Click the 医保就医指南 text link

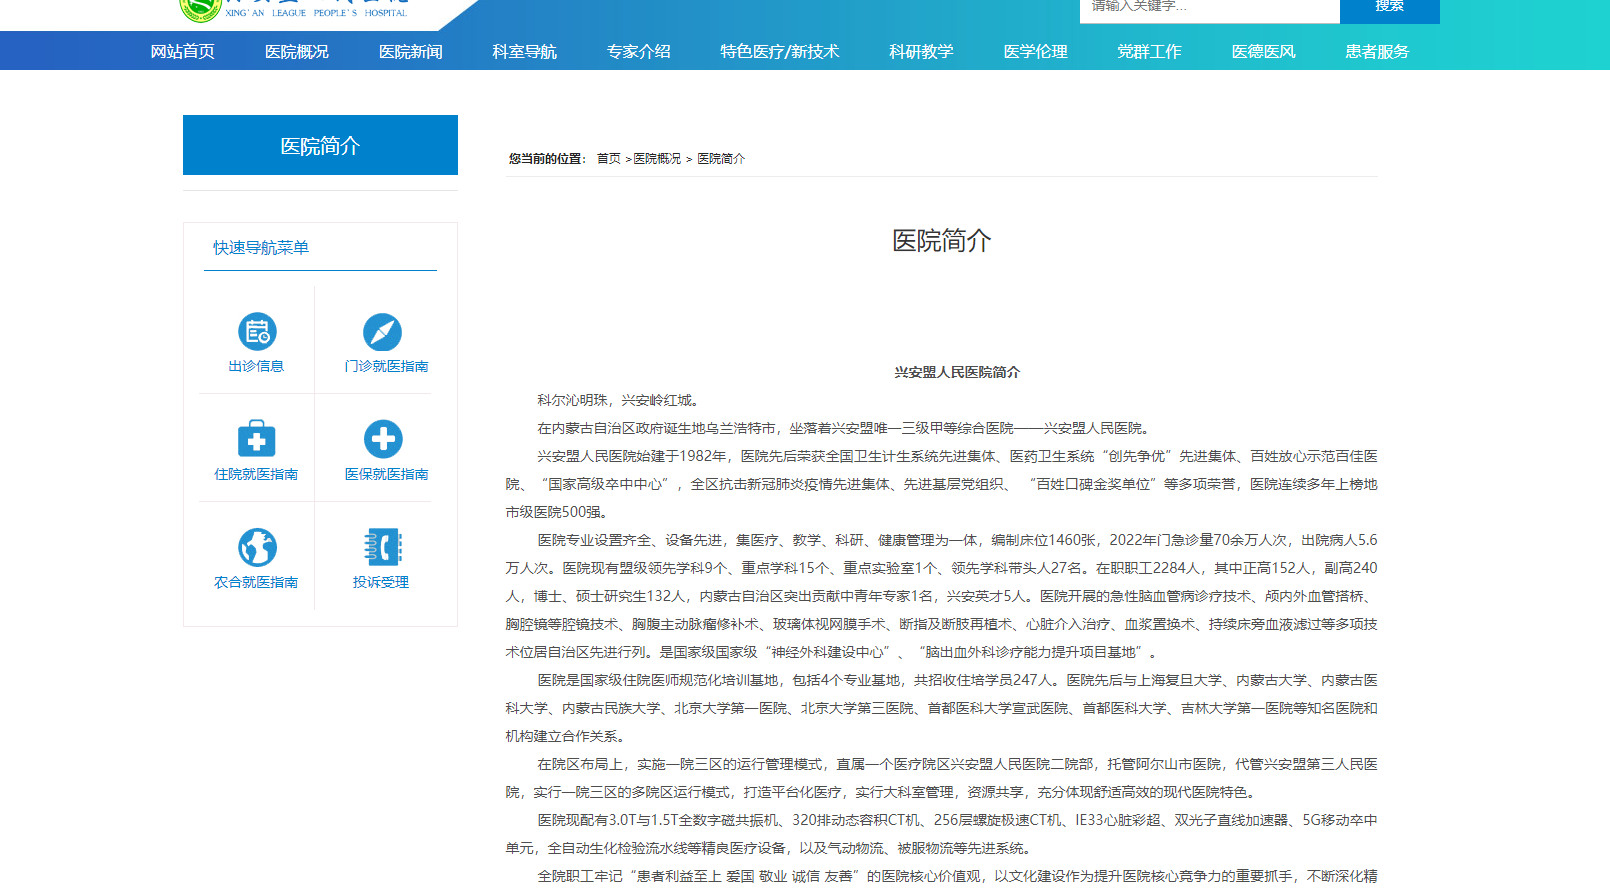386,474
